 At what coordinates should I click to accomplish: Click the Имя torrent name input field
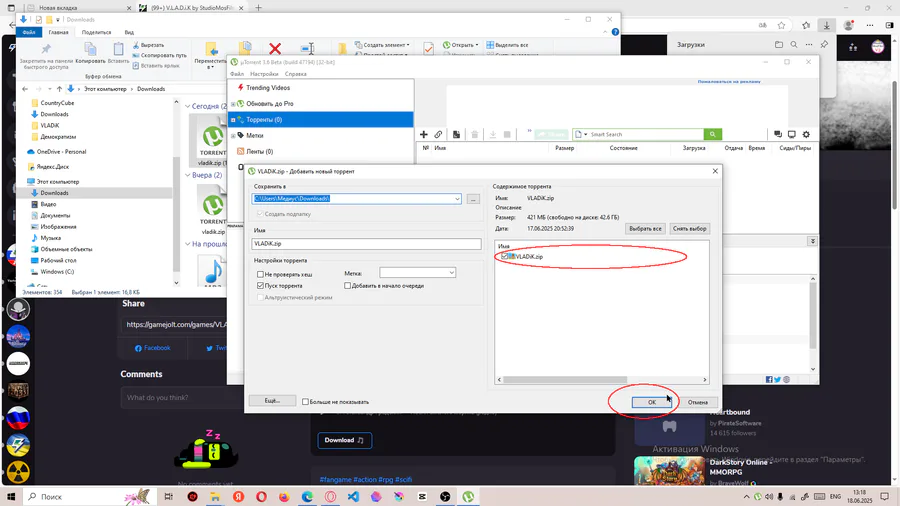coord(366,243)
